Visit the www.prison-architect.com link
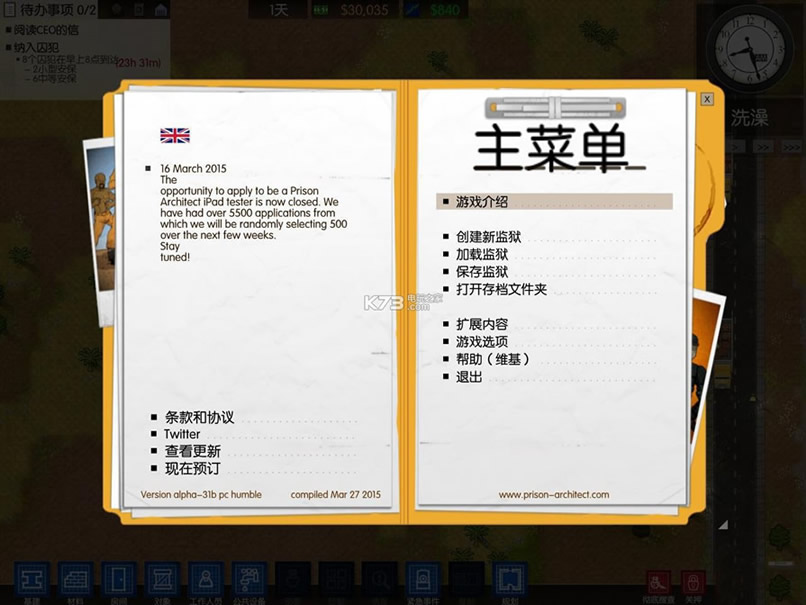The width and height of the screenshot is (806, 605). tap(553, 495)
